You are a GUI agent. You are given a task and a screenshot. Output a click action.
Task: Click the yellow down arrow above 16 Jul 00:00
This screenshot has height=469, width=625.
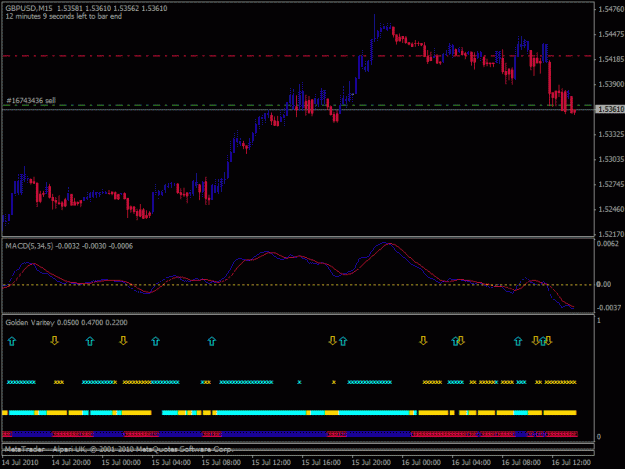[x=423, y=340]
